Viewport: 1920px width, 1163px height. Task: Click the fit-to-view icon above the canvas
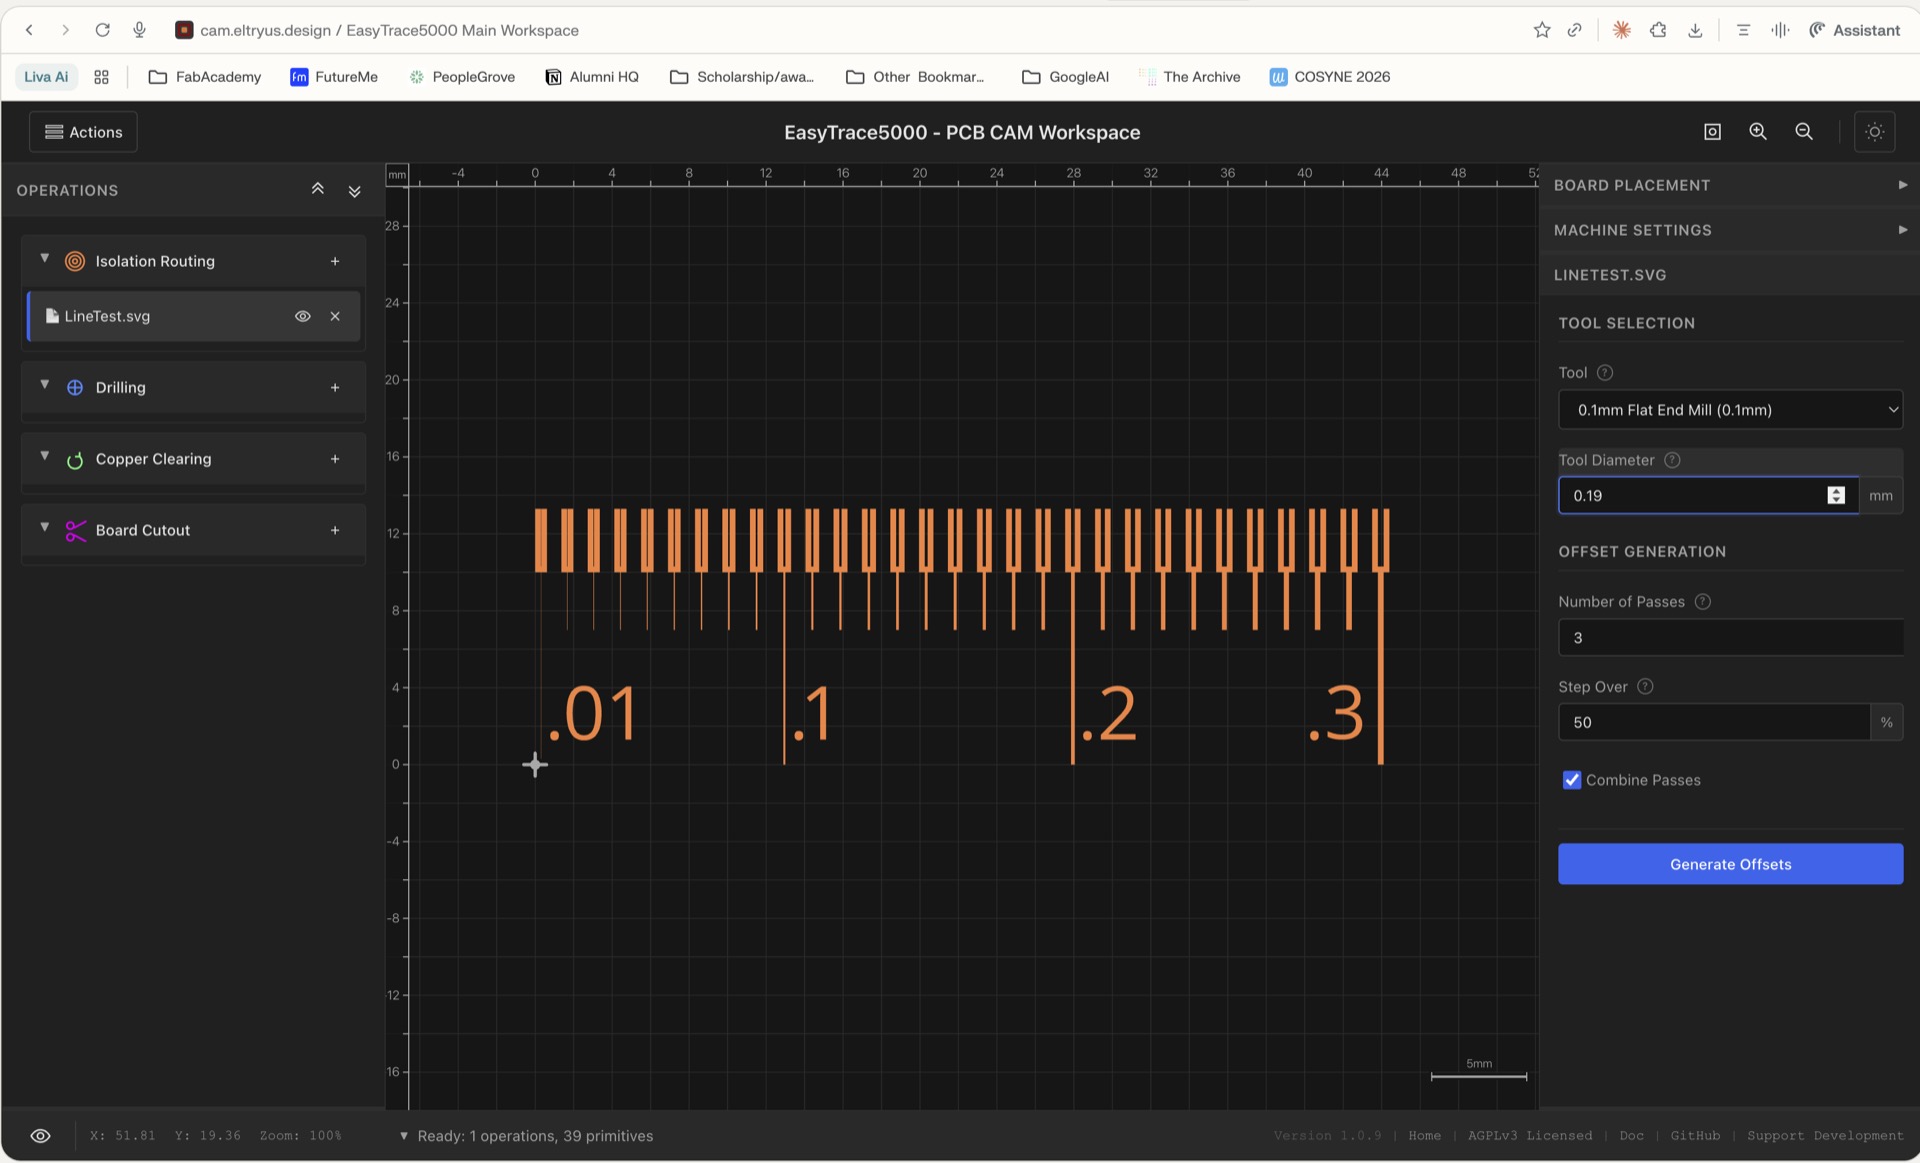pos(1712,131)
